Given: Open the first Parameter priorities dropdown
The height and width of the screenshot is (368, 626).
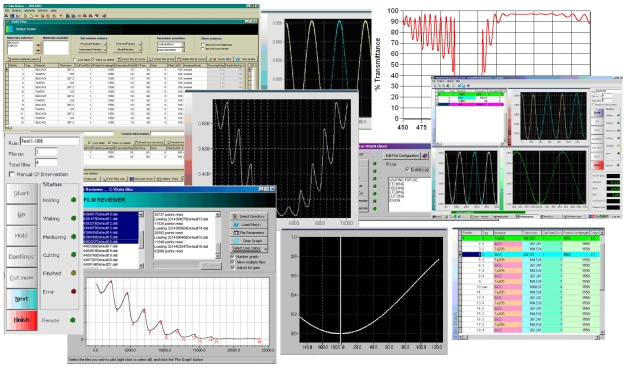Looking at the screenshot, I should [171, 44].
